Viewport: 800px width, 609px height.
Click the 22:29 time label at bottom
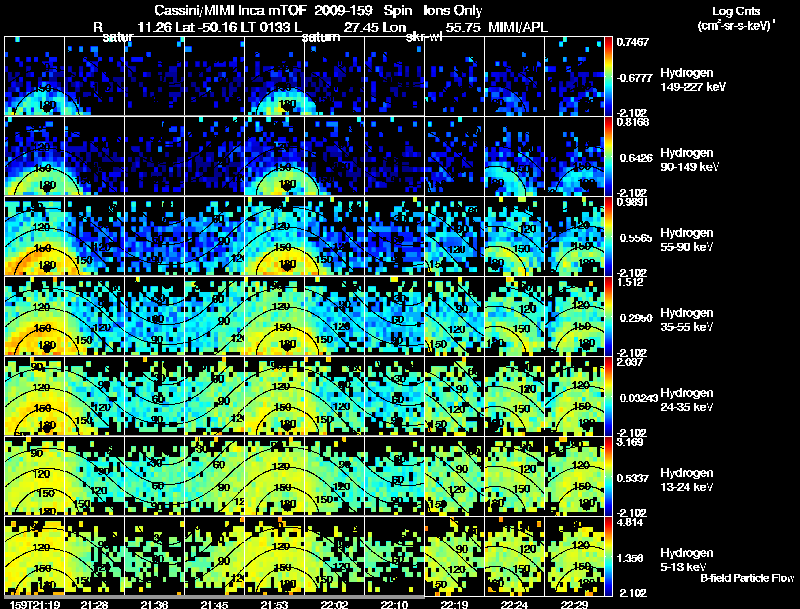[x=575, y=603]
